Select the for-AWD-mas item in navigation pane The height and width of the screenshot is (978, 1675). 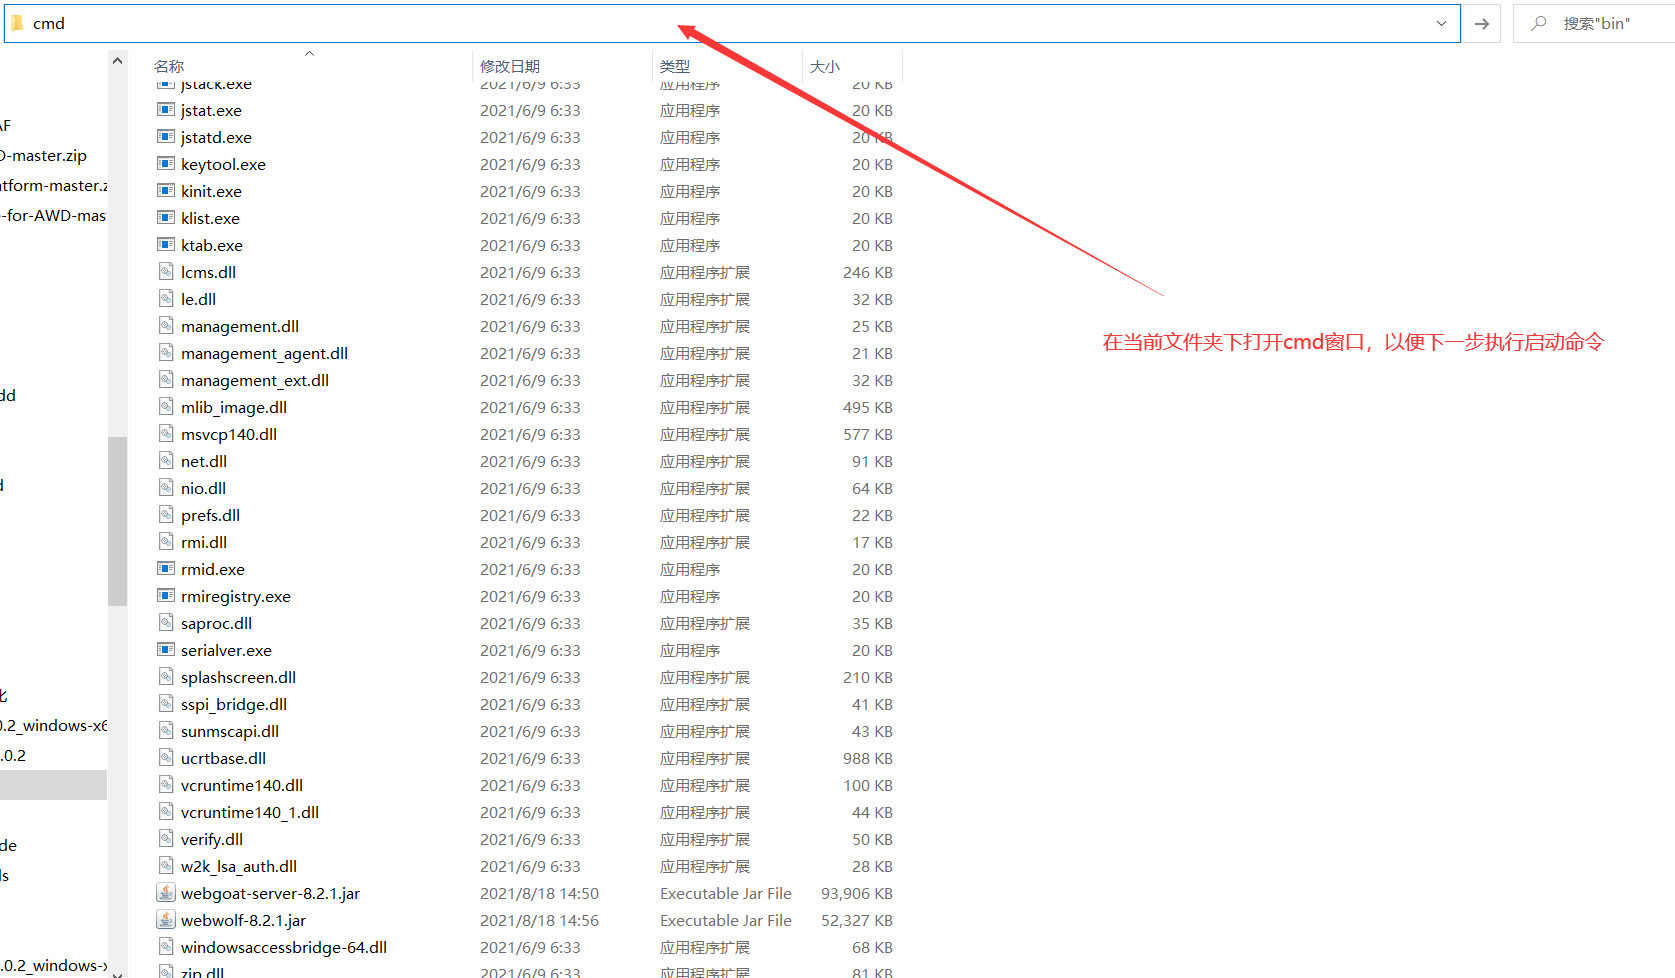(x=53, y=215)
